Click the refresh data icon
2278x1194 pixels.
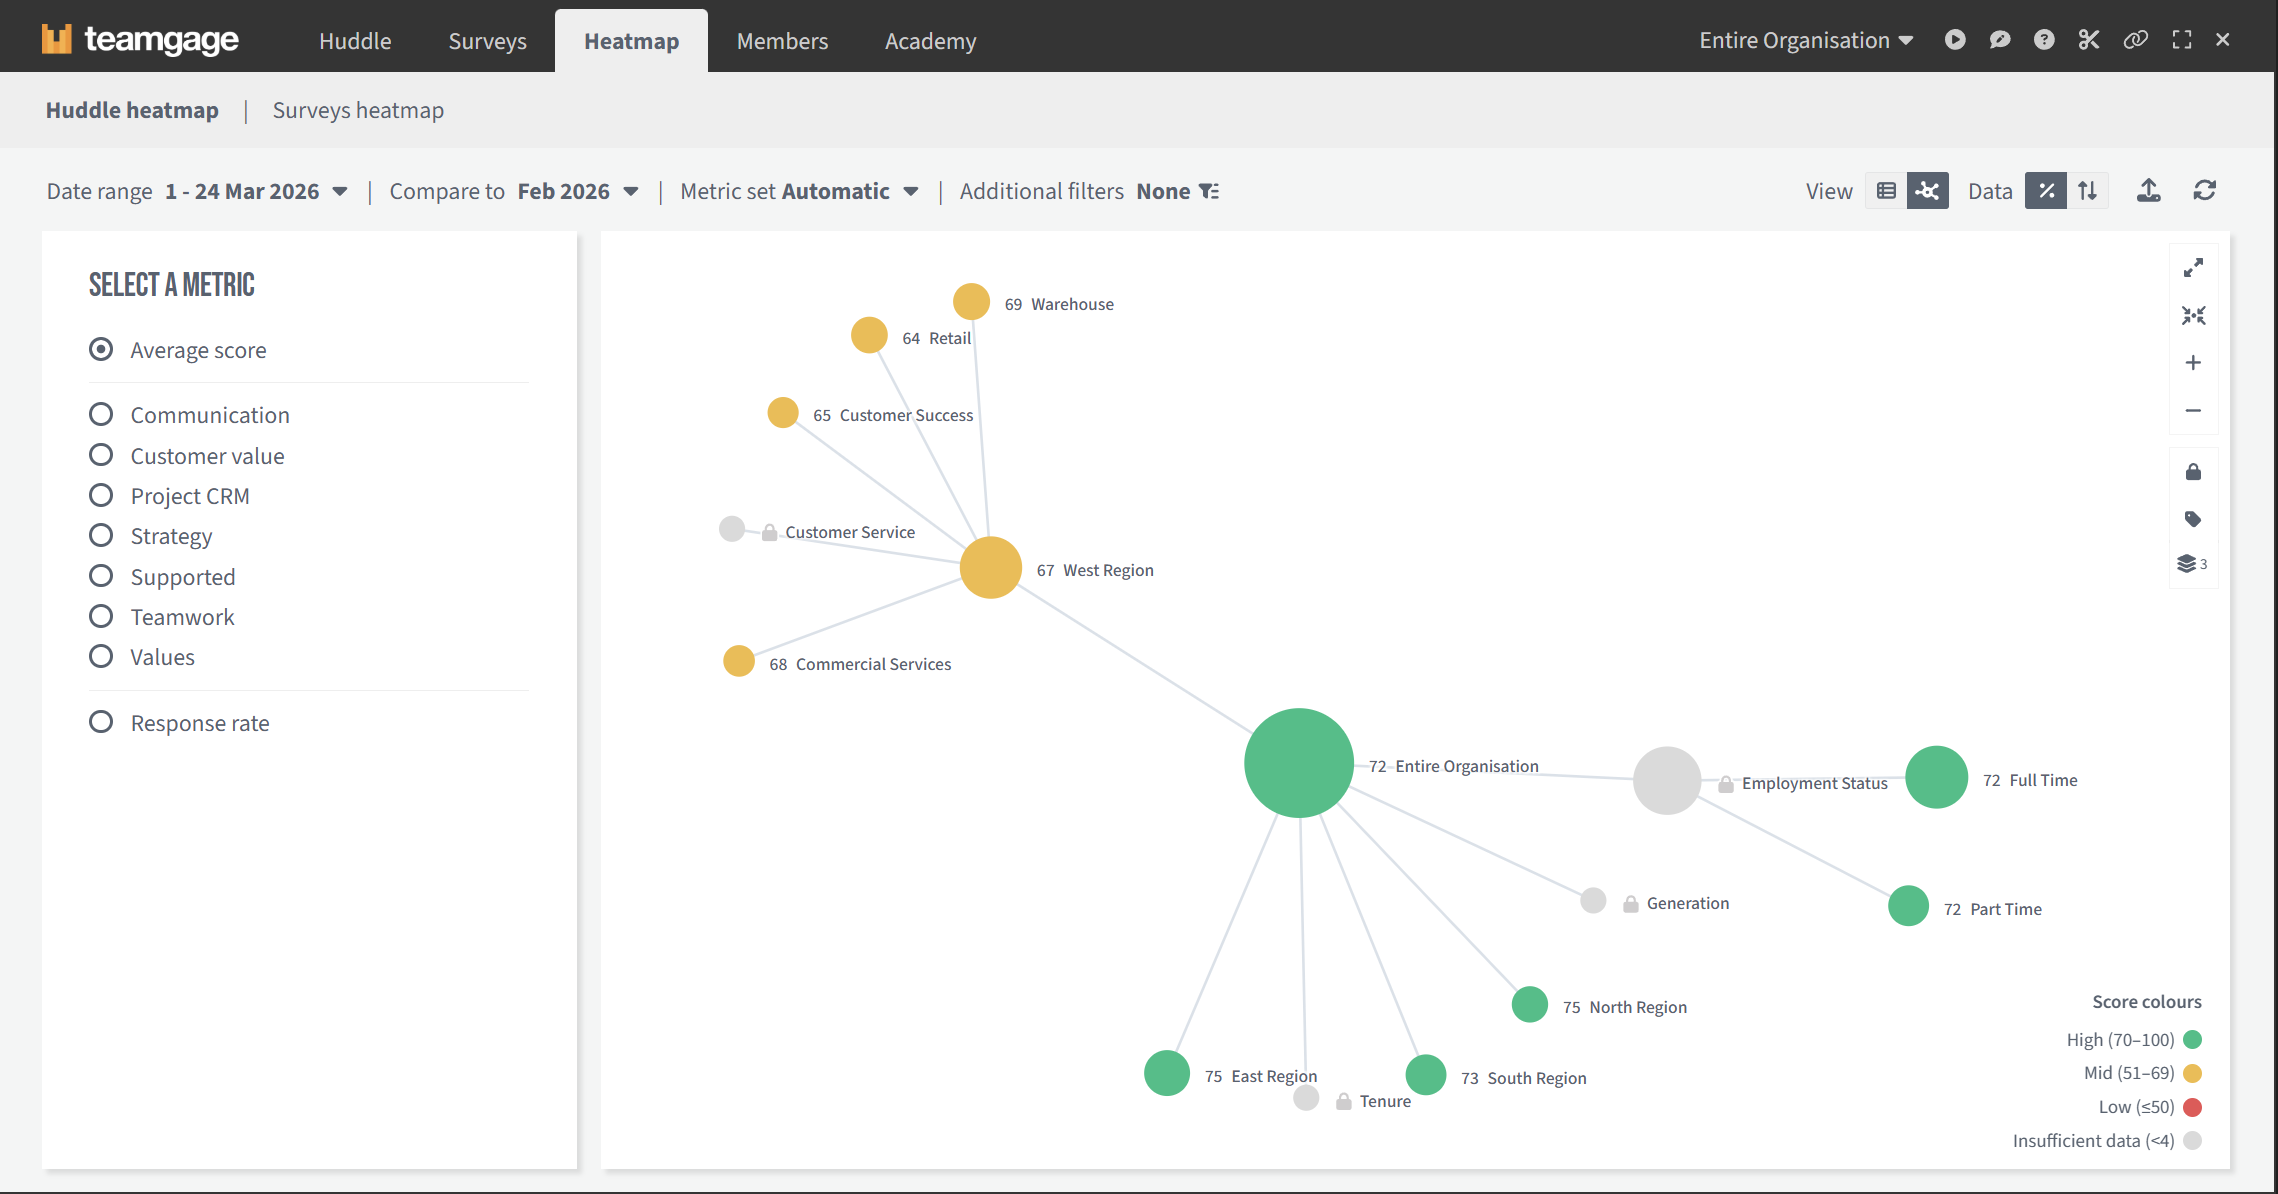(x=2204, y=191)
